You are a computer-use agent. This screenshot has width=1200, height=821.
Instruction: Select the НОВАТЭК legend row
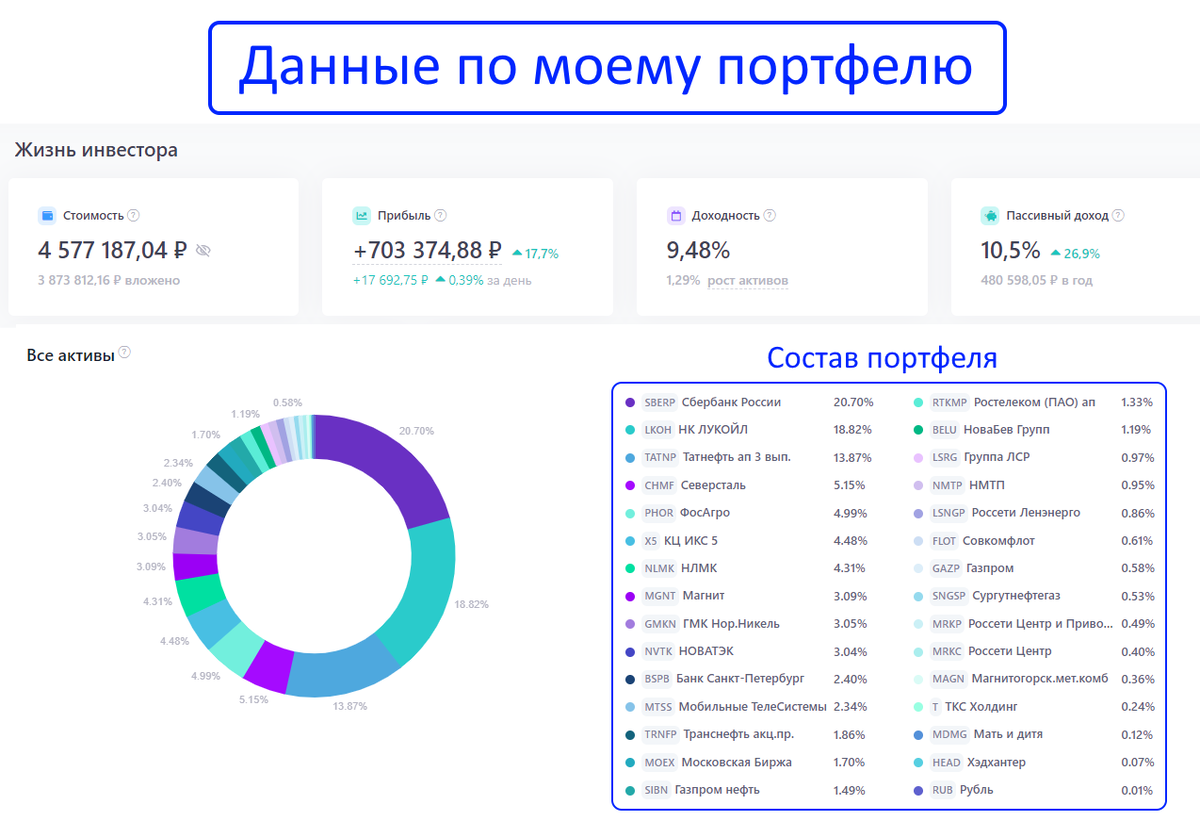(x=750, y=651)
